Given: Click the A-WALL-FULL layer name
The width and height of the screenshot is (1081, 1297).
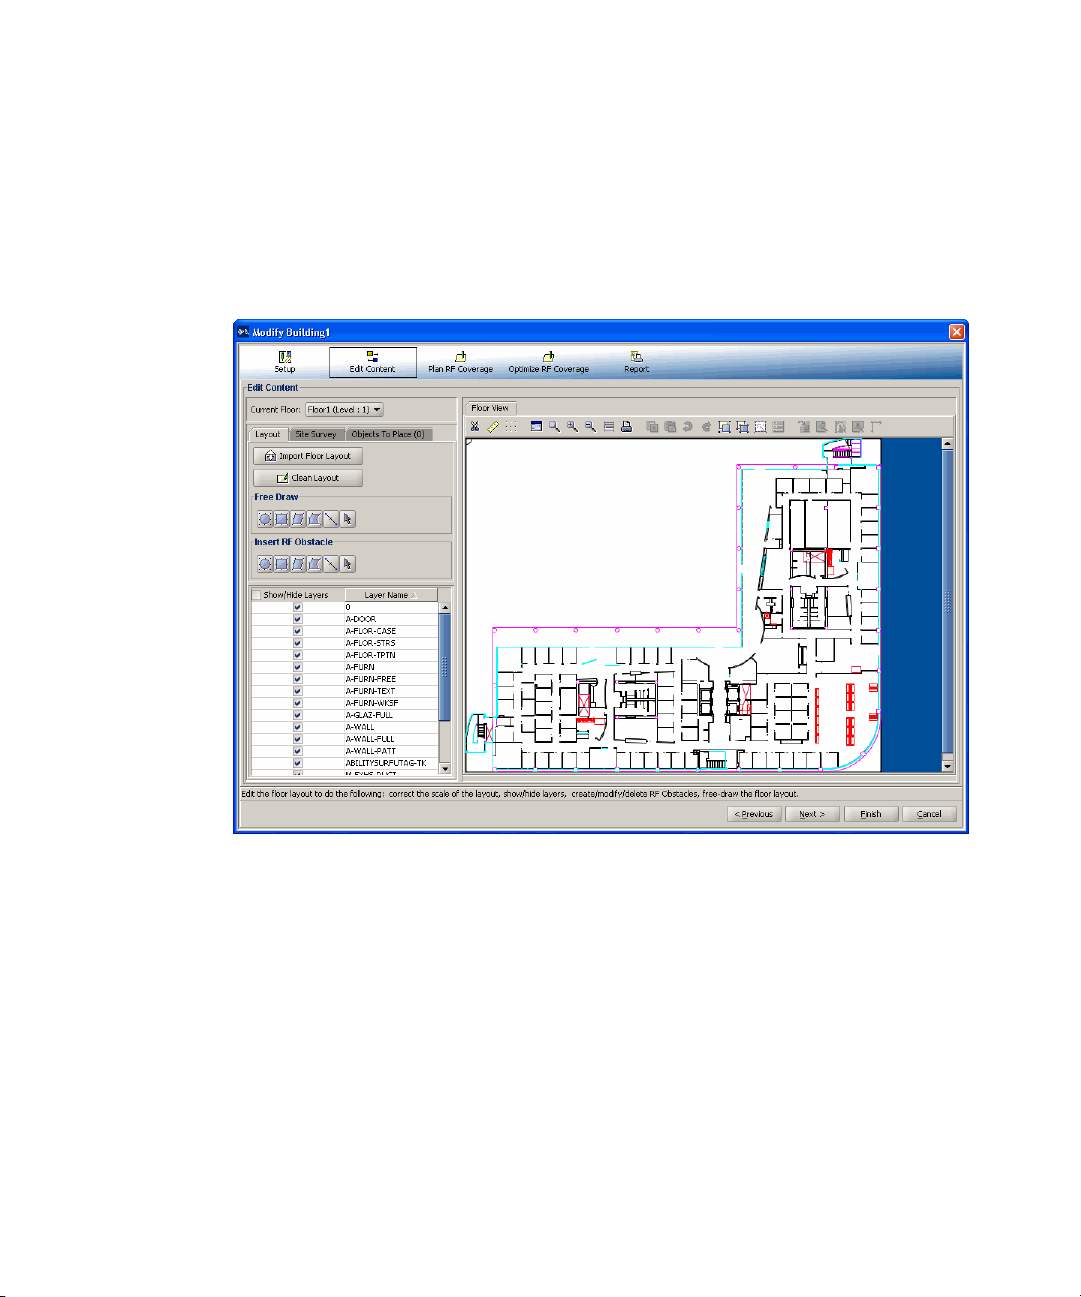Looking at the screenshot, I should [370, 739].
